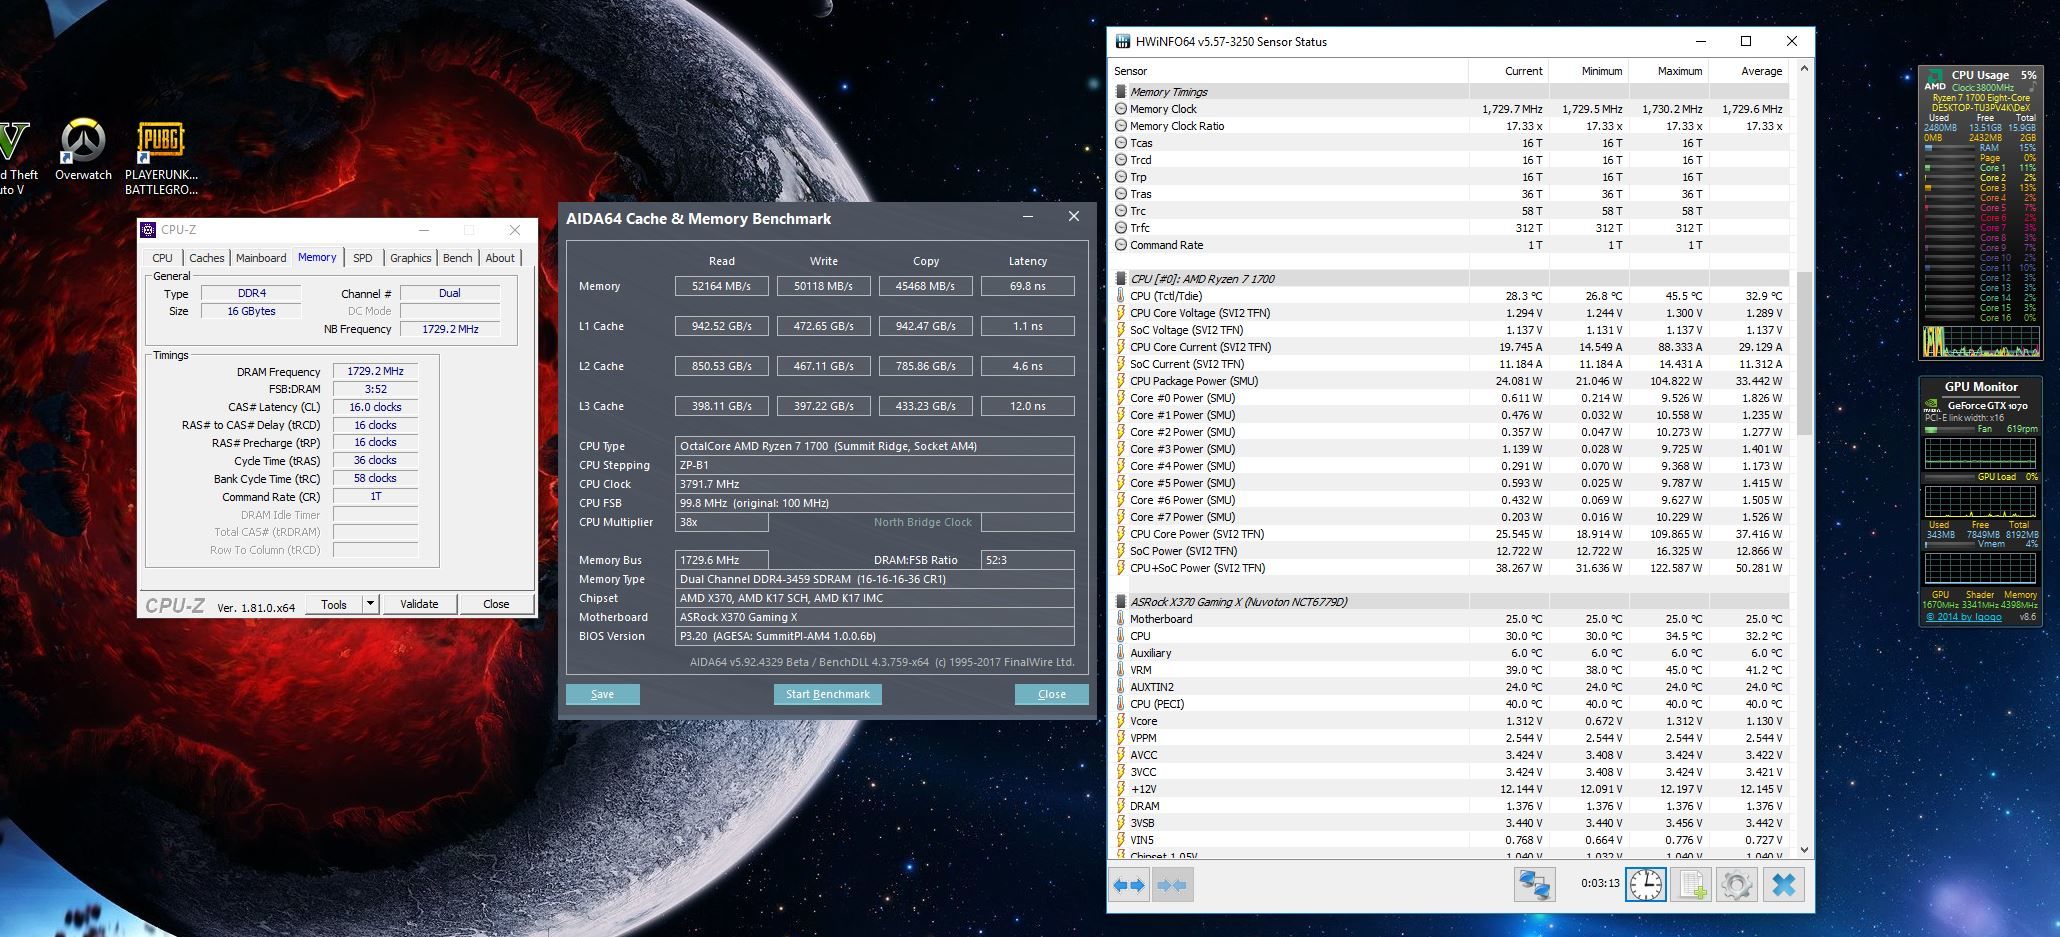Click the L3 Cache Copy 433.23 GB/s value
Viewport: 2060px width, 937px height.
[926, 406]
